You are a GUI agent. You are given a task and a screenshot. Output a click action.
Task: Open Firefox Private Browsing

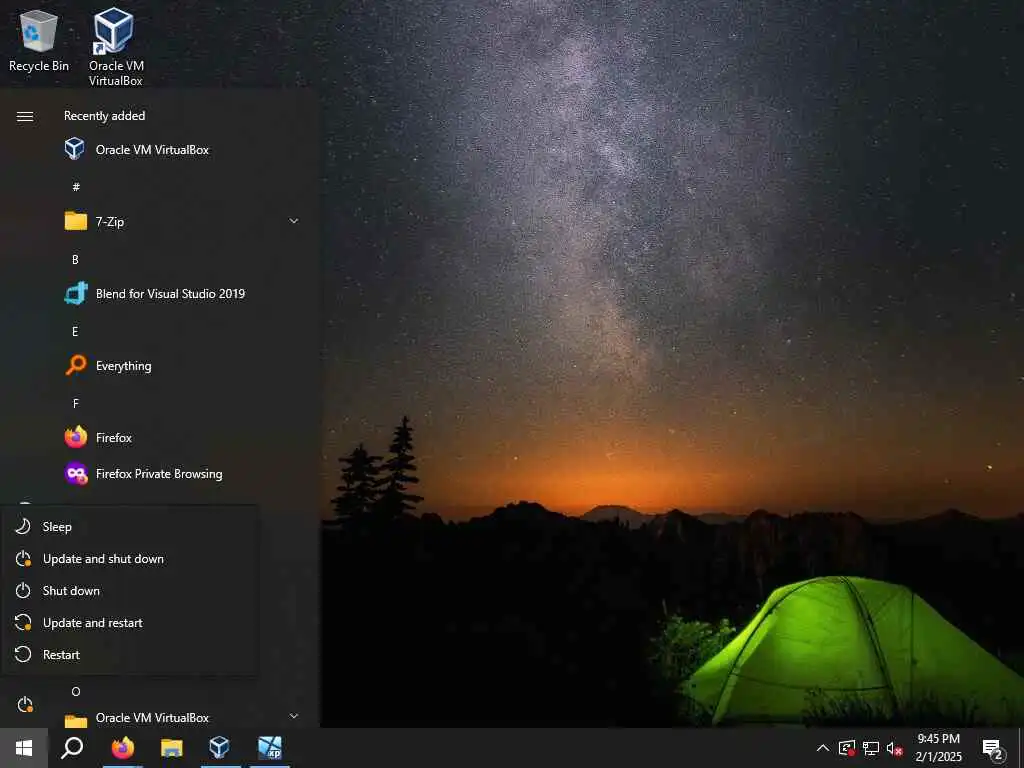click(184, 473)
